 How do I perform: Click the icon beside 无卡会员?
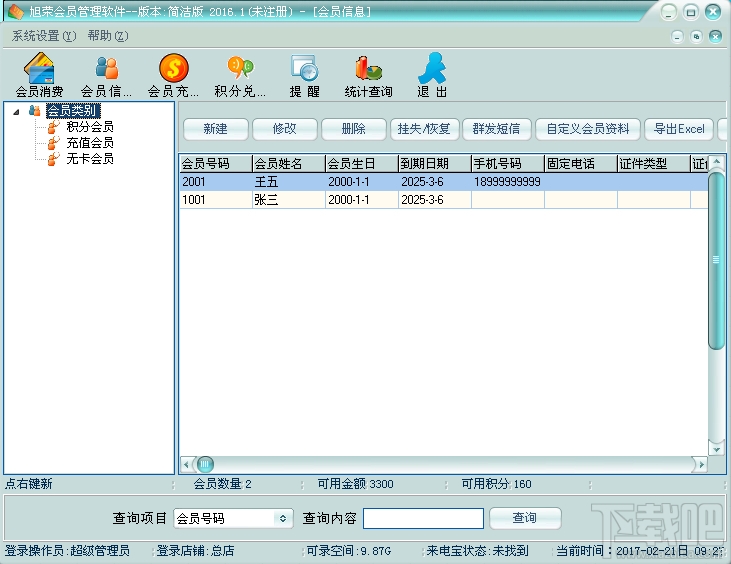coord(54,158)
